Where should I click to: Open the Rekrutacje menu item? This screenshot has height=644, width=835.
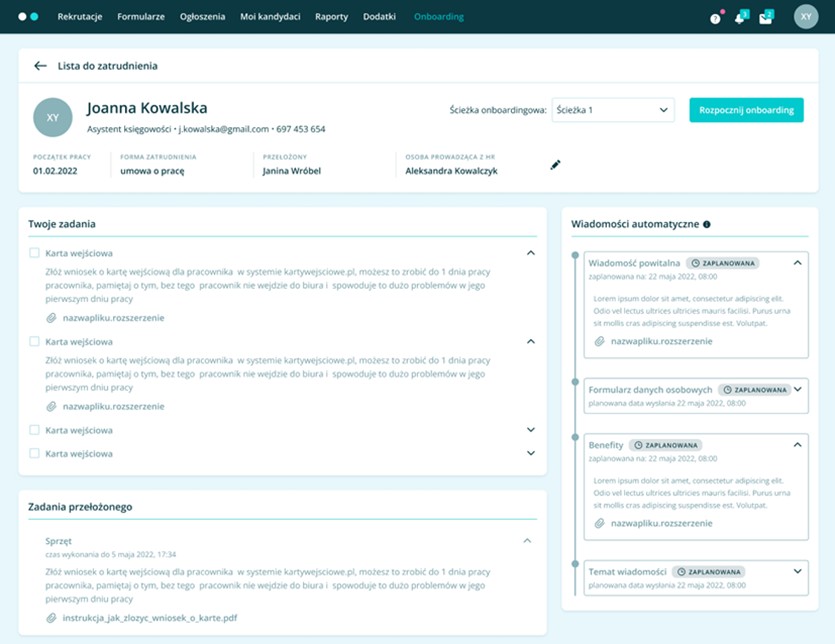point(80,17)
